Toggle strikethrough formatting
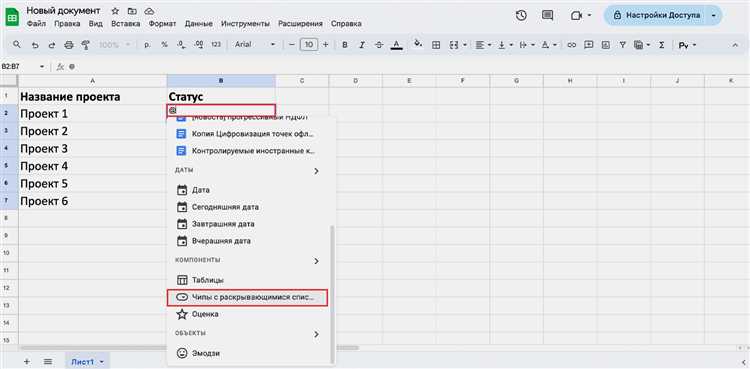Image resolution: width=750 pixels, height=369 pixels. (x=379, y=45)
